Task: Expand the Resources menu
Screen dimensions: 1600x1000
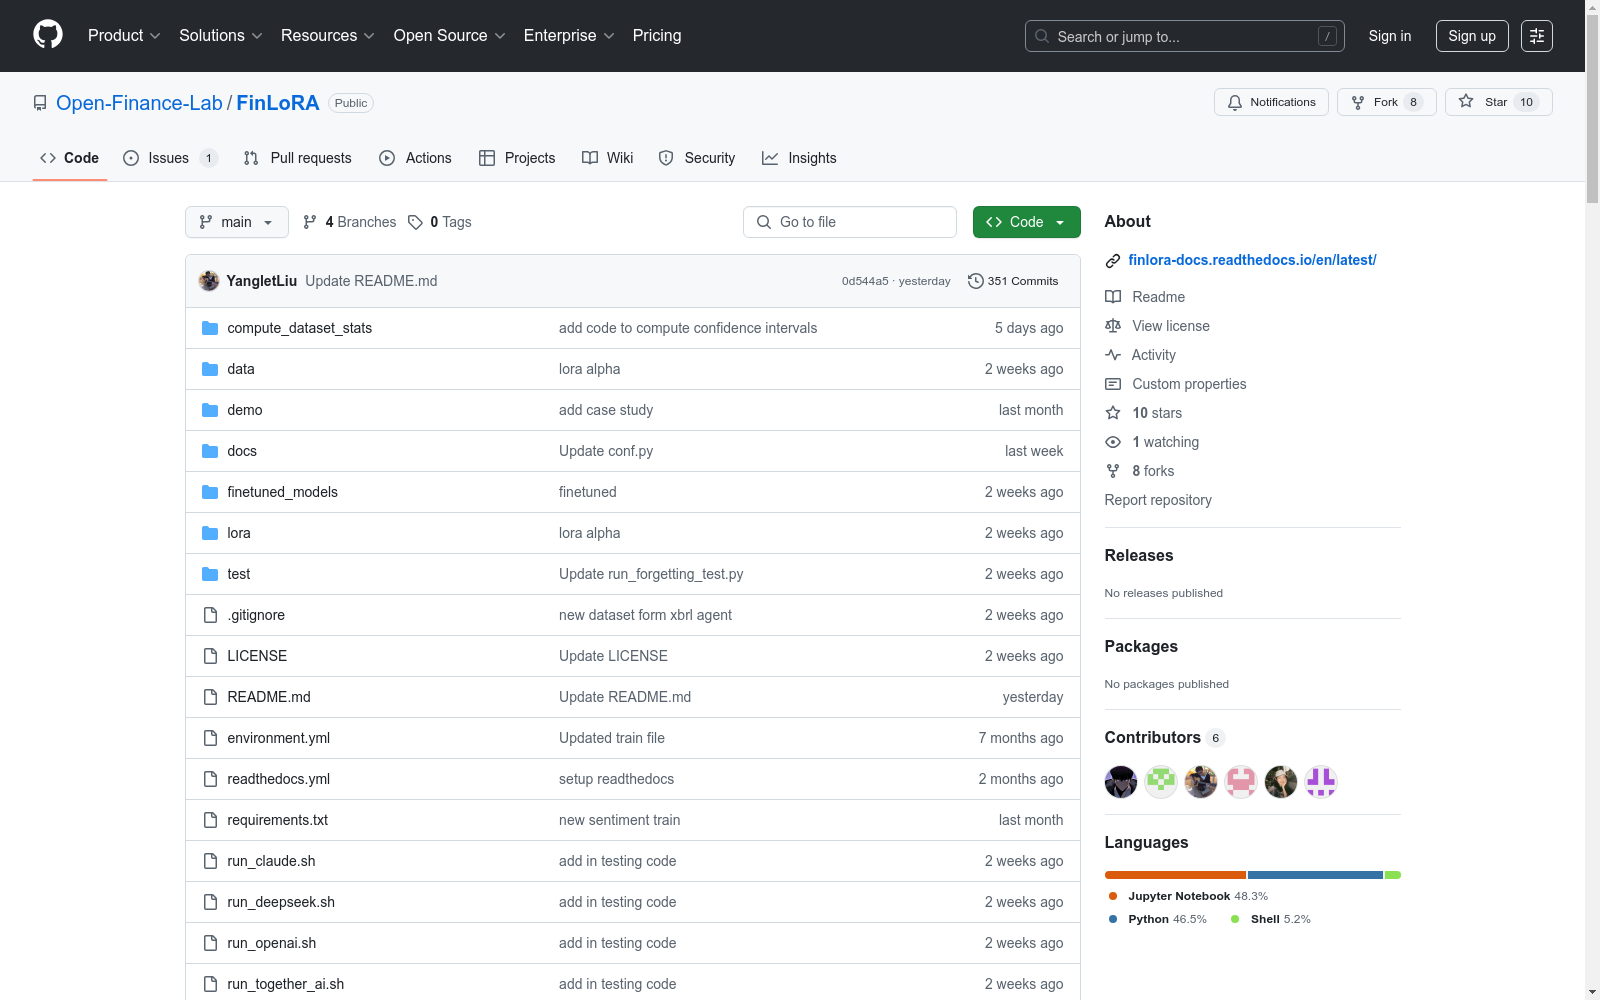Action: (x=328, y=35)
